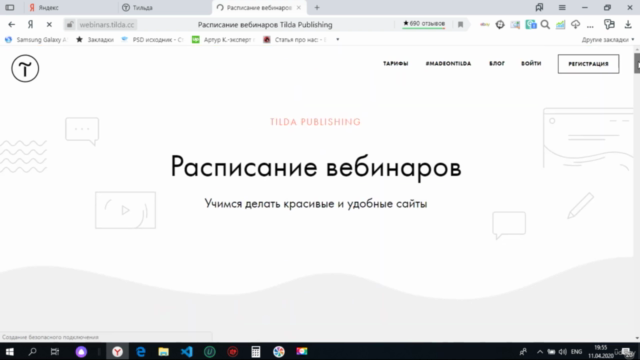Click the scrollbar down arrow

[x=637, y=338]
